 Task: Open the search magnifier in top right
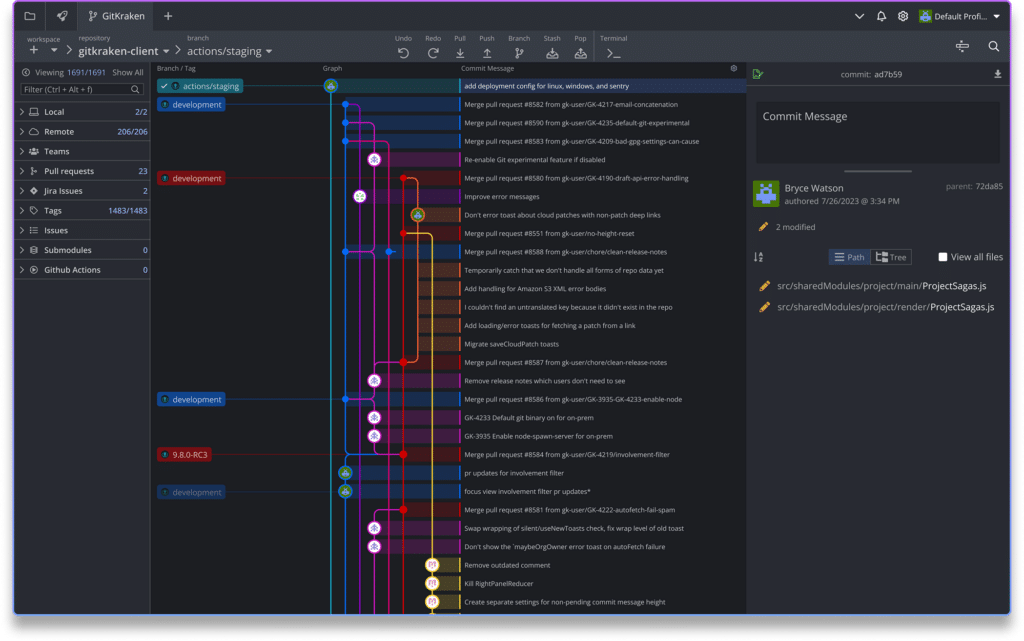pyautogui.click(x=993, y=46)
